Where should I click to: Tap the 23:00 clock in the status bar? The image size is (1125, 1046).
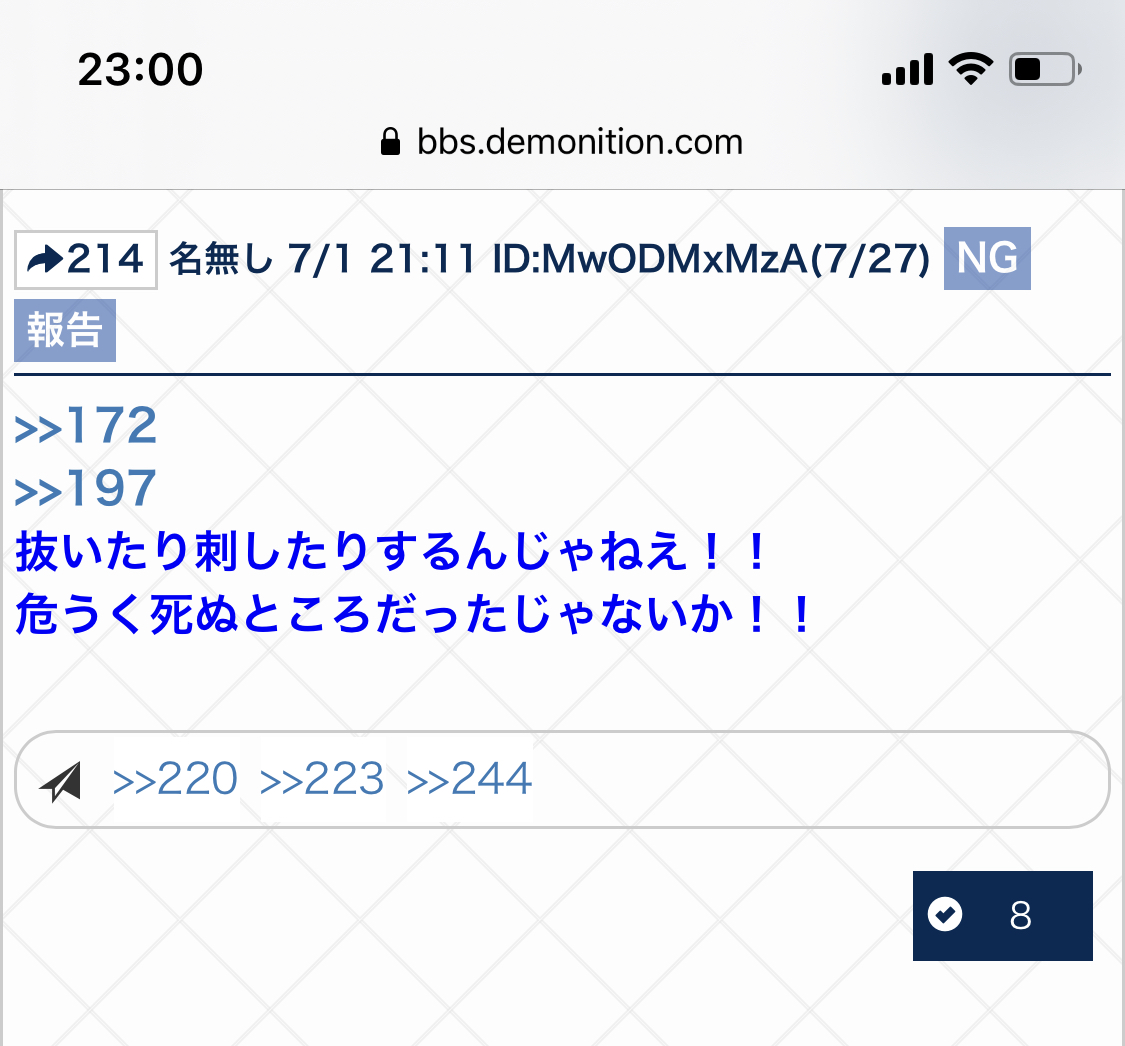(x=141, y=70)
